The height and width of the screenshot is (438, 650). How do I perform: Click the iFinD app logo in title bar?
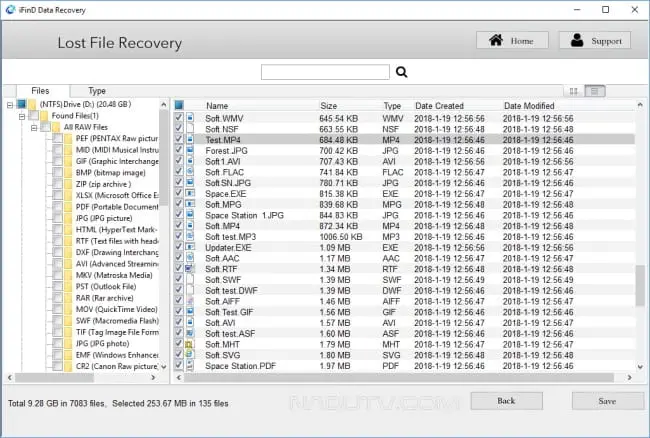[11, 10]
